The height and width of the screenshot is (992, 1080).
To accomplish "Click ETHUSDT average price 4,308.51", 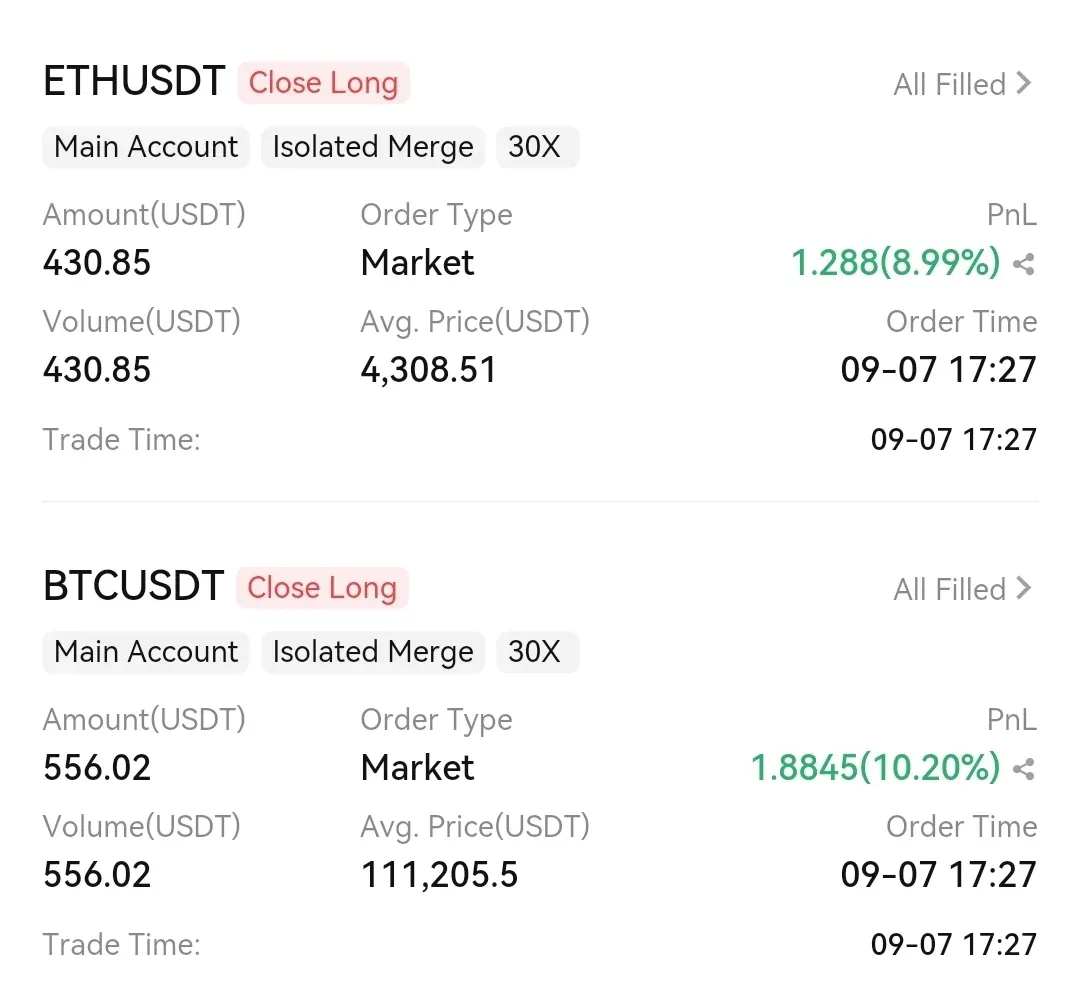I will coord(428,370).
